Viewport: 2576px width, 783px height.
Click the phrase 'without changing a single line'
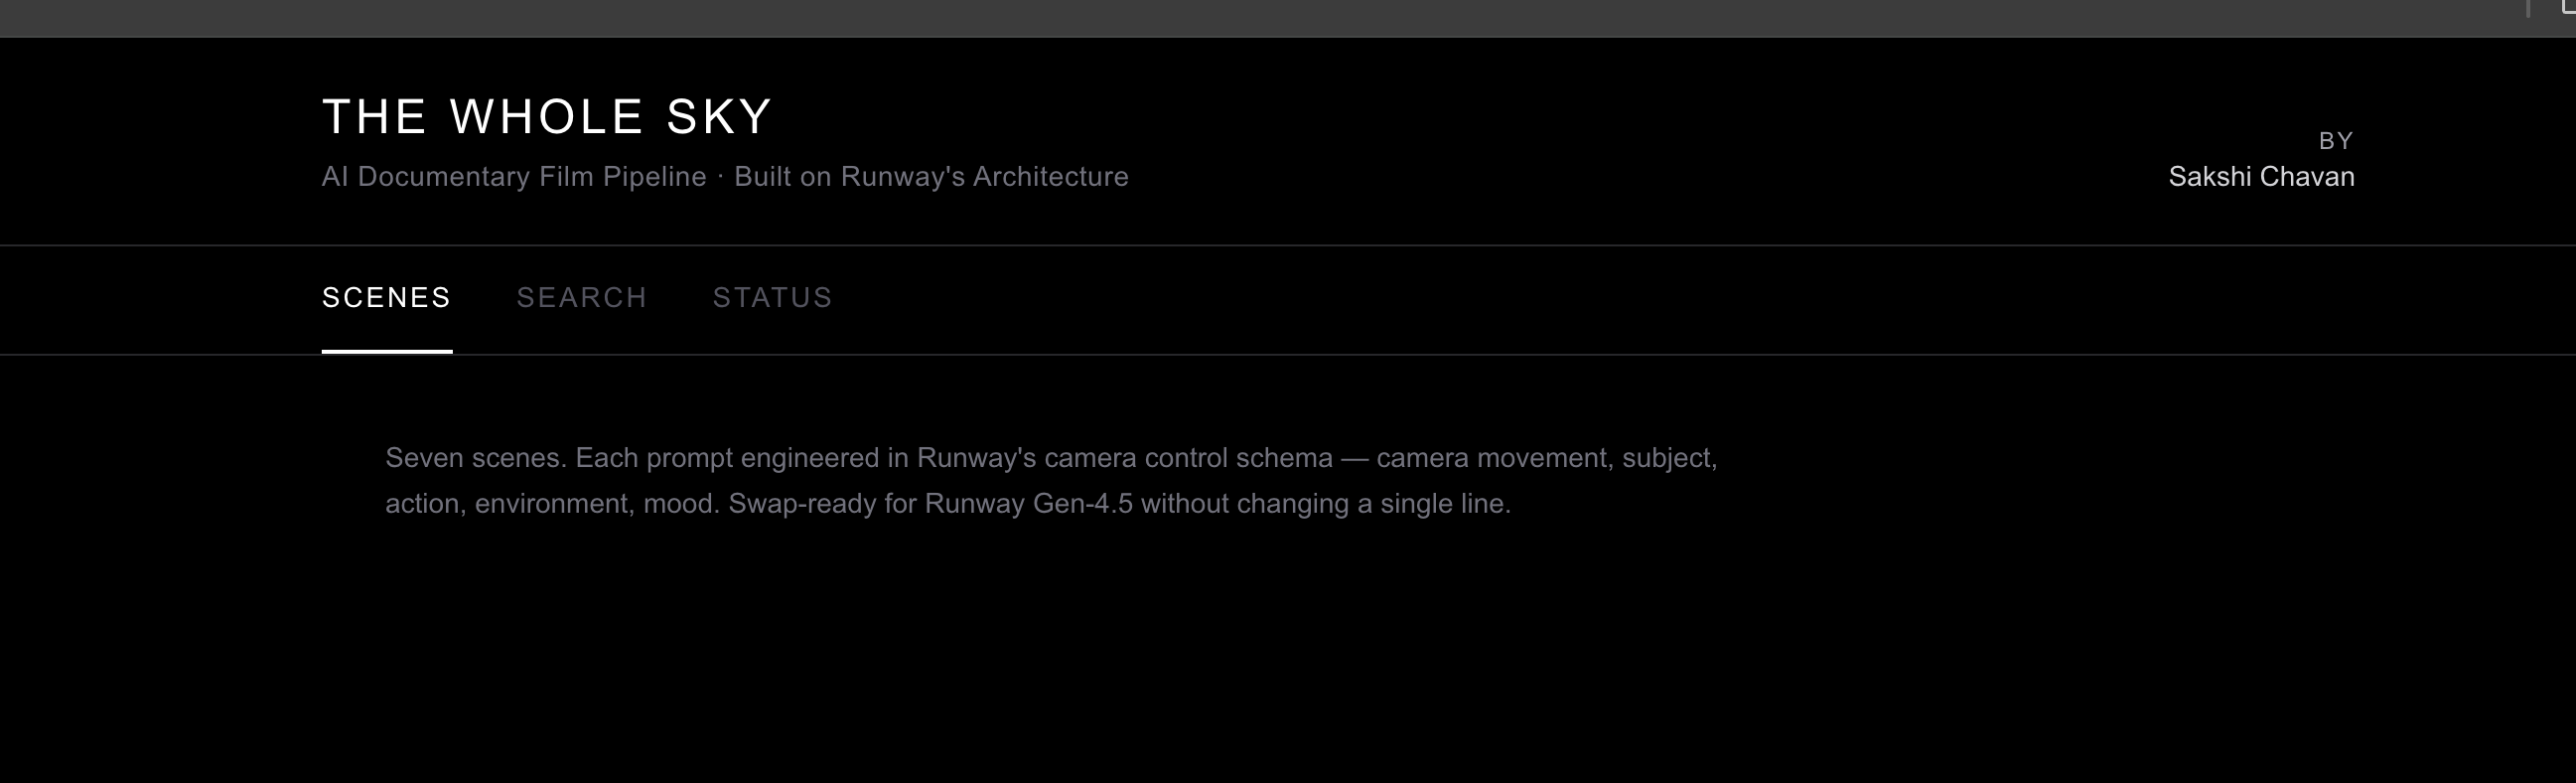click(x=1324, y=504)
